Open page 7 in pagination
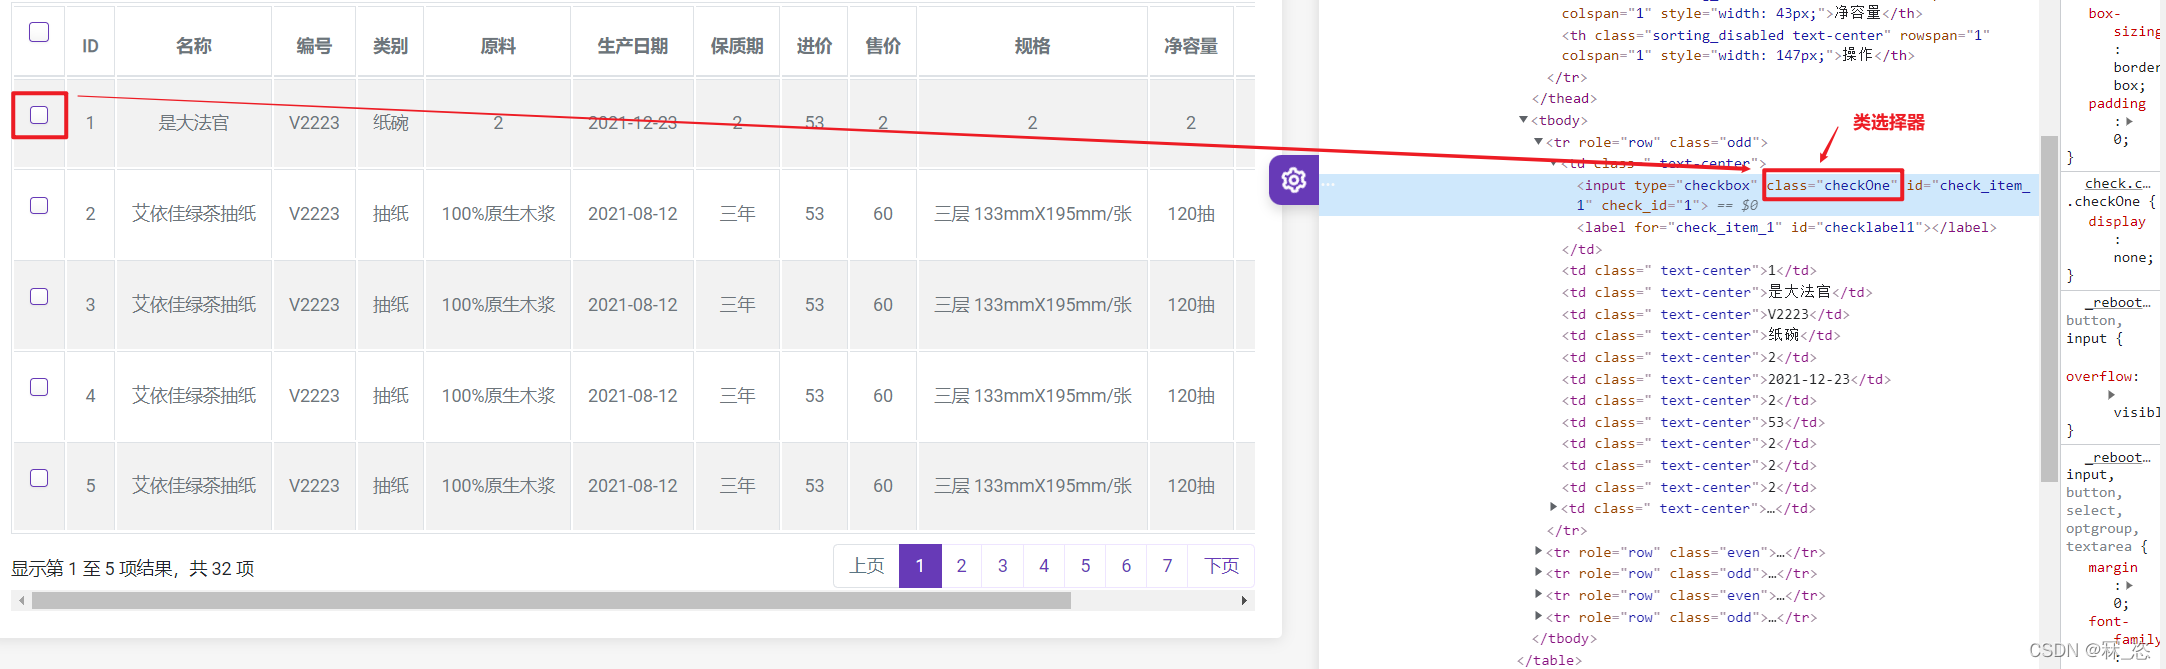 click(x=1167, y=566)
